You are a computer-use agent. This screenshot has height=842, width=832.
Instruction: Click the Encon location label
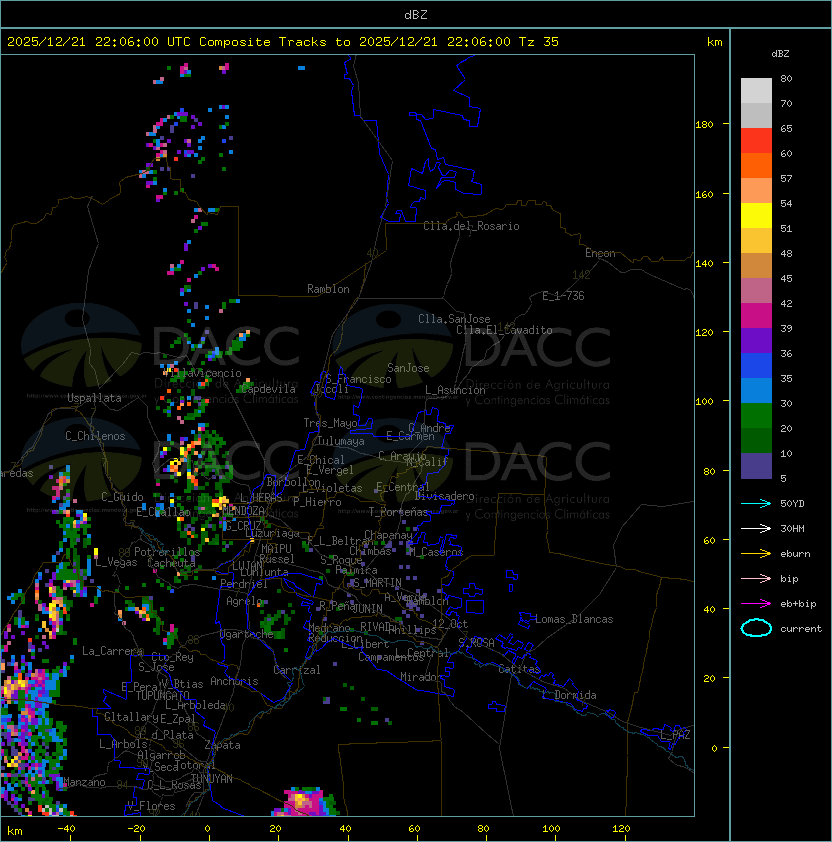coord(600,253)
